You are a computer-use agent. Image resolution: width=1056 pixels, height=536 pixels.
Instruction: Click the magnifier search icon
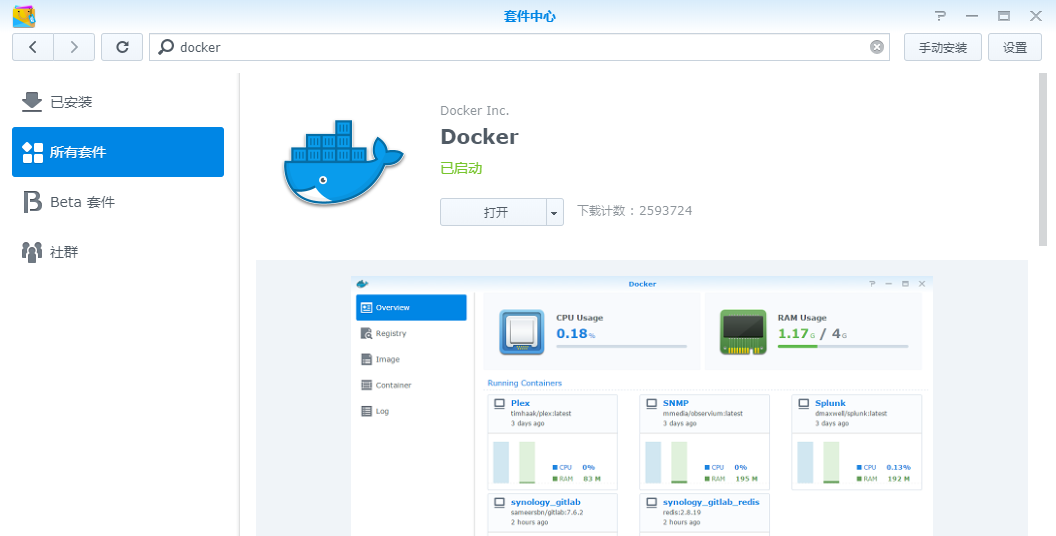pos(166,47)
